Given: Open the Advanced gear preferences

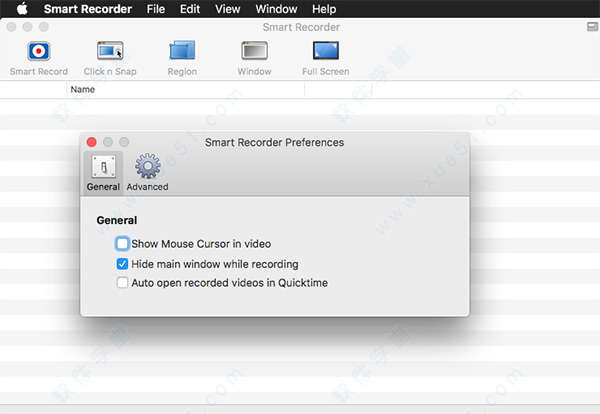Looking at the screenshot, I should (x=147, y=172).
